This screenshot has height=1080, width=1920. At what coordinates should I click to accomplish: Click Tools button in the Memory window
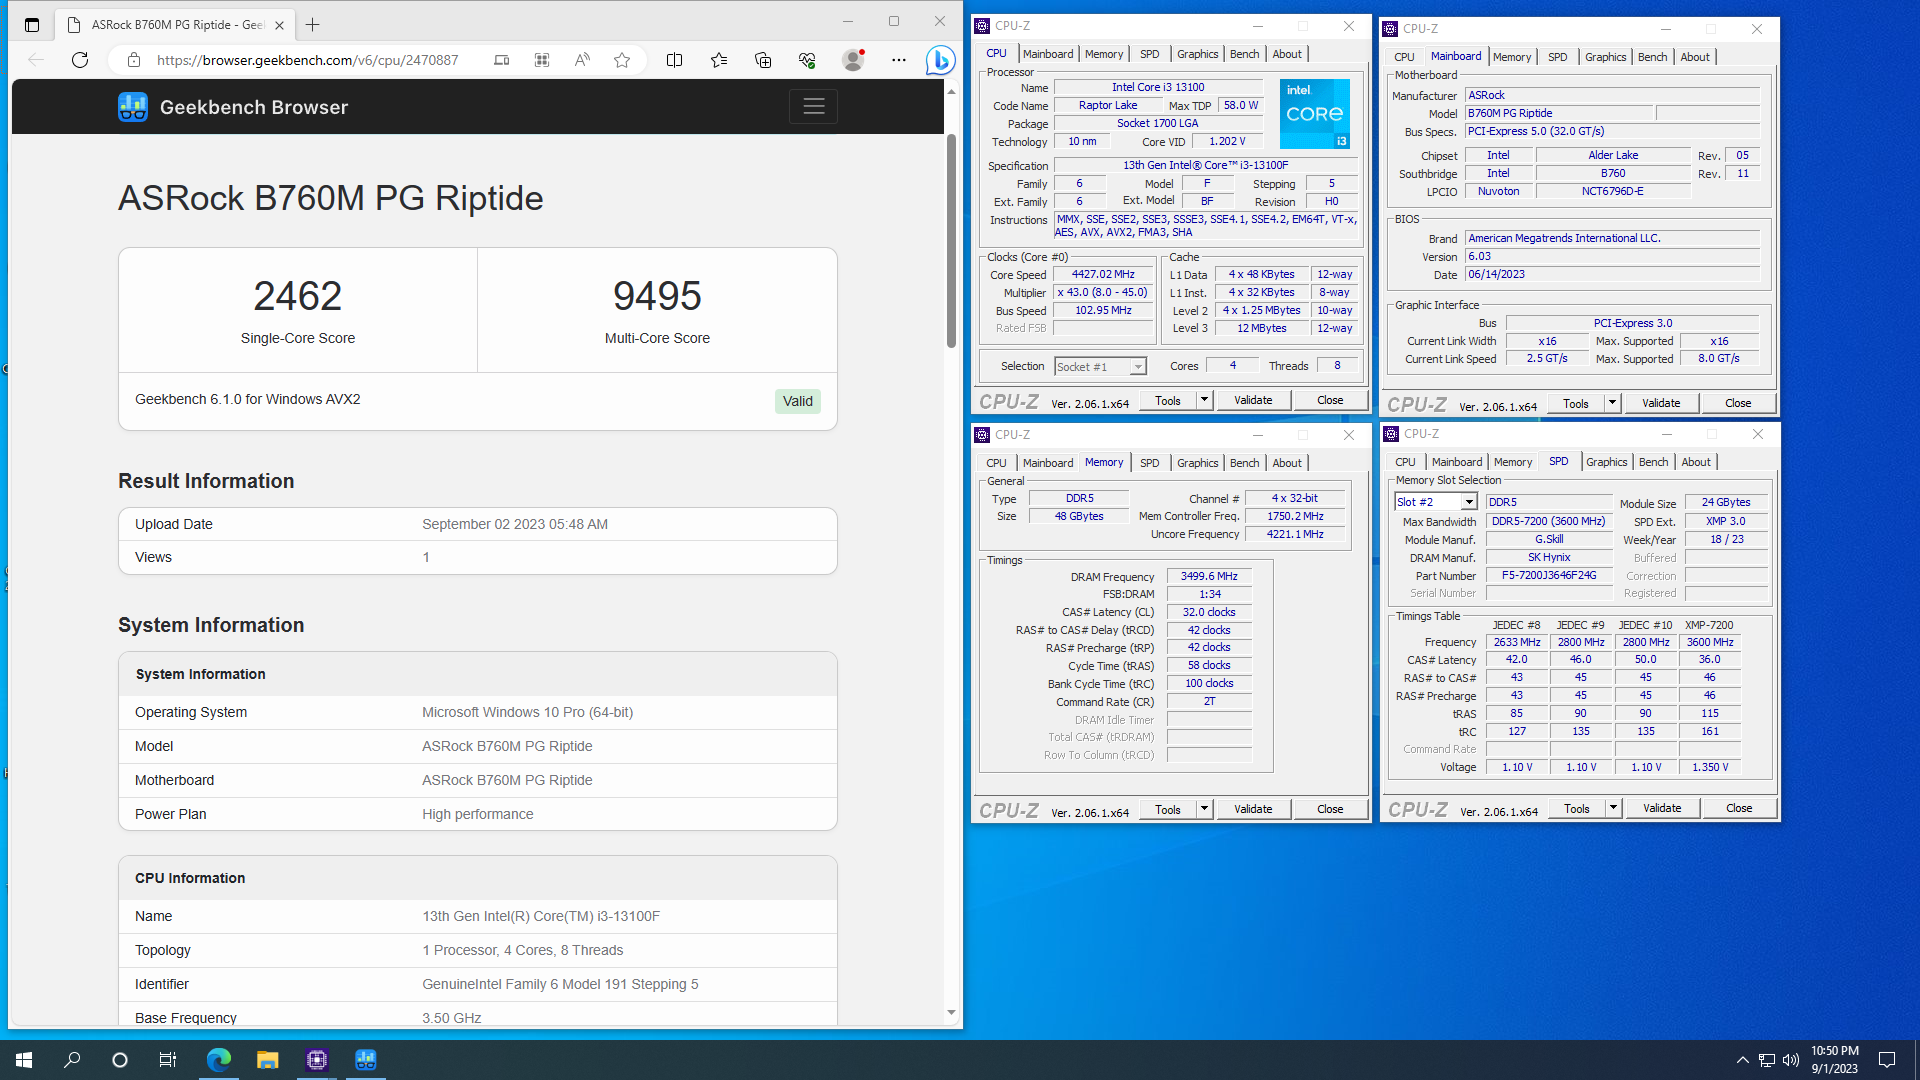tap(1168, 809)
